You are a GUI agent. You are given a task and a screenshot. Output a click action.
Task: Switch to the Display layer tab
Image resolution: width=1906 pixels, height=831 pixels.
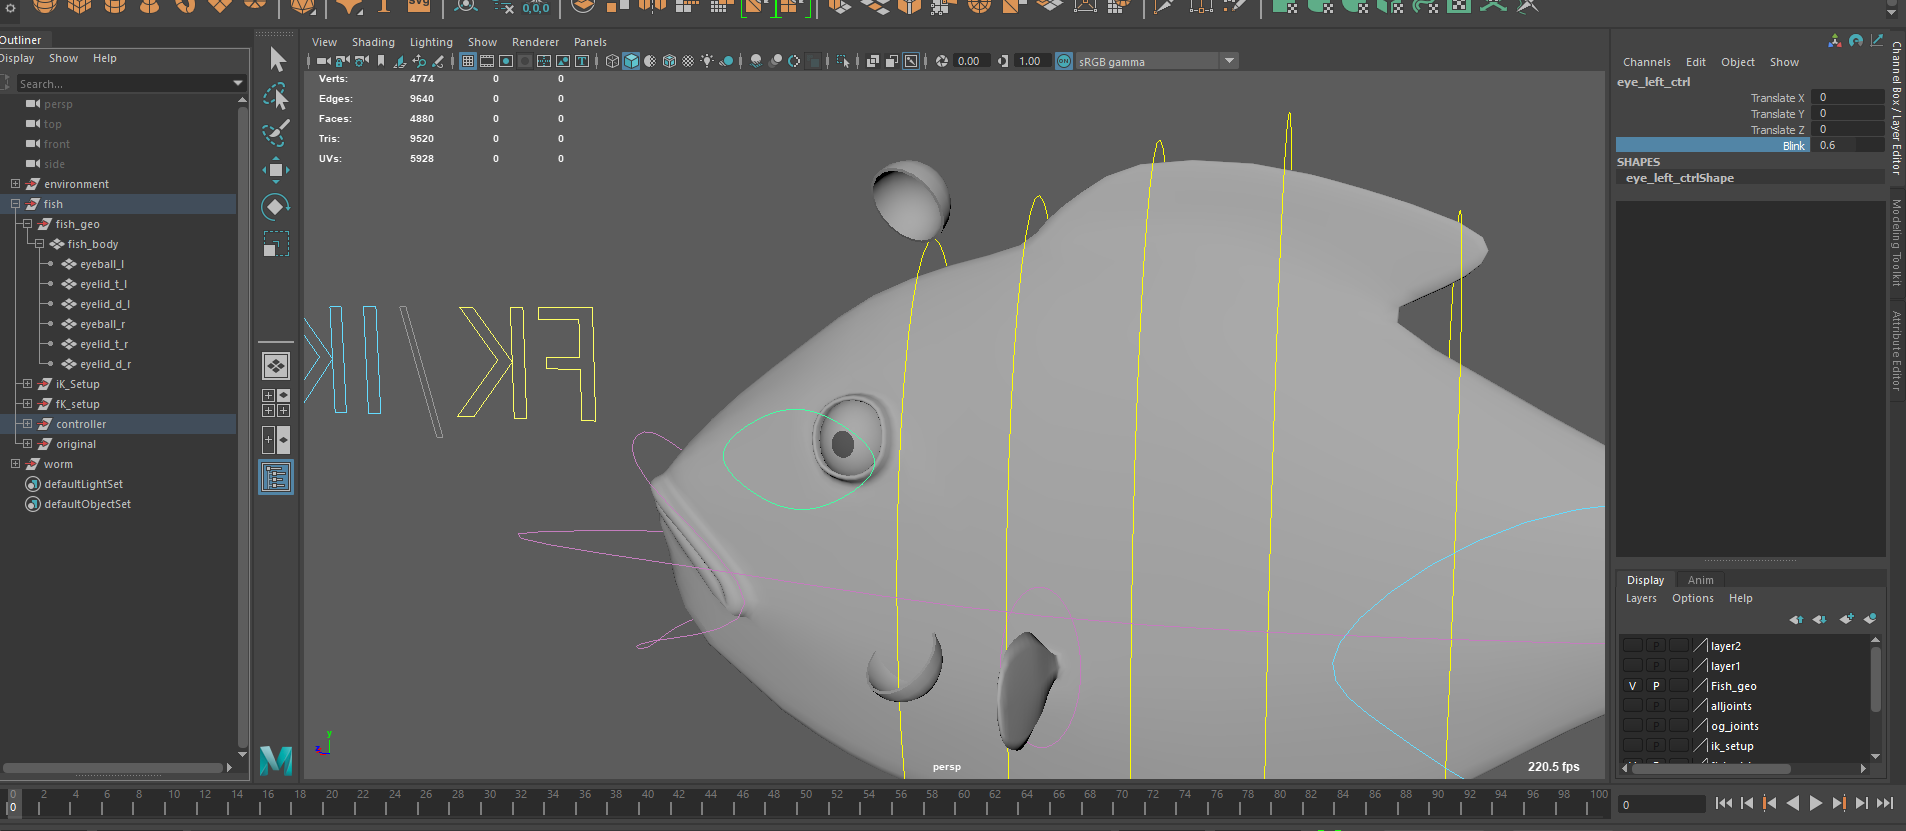pyautogui.click(x=1645, y=580)
